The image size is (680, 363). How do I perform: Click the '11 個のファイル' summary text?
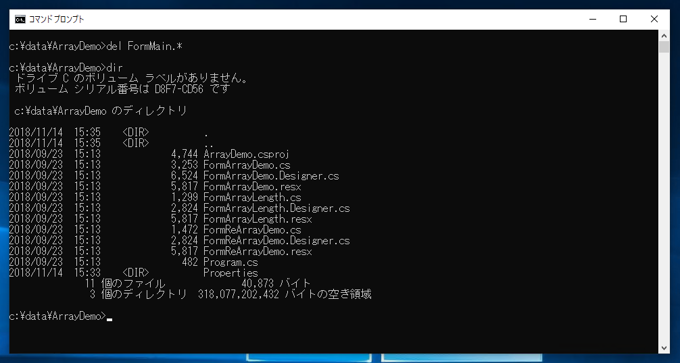[x=126, y=284]
